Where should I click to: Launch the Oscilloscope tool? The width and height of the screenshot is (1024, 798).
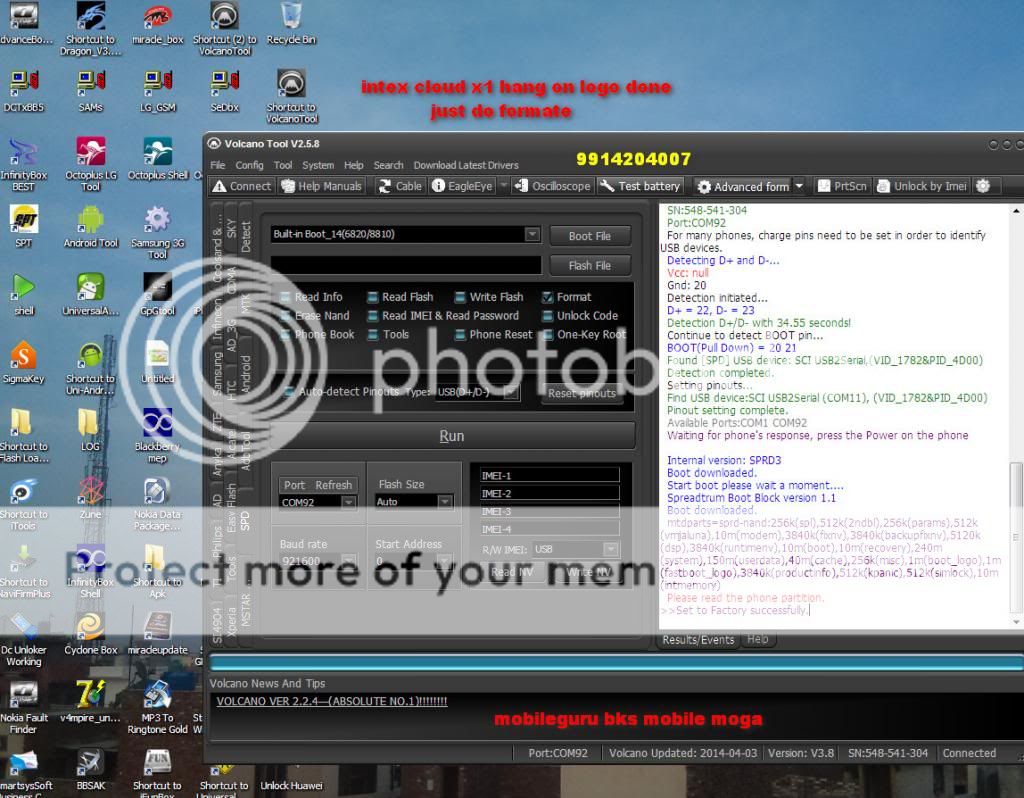[552, 186]
